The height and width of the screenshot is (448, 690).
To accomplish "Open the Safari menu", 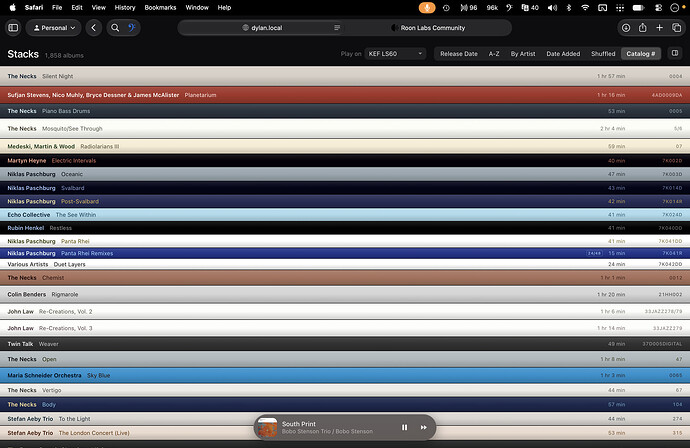I will click(34, 7).
